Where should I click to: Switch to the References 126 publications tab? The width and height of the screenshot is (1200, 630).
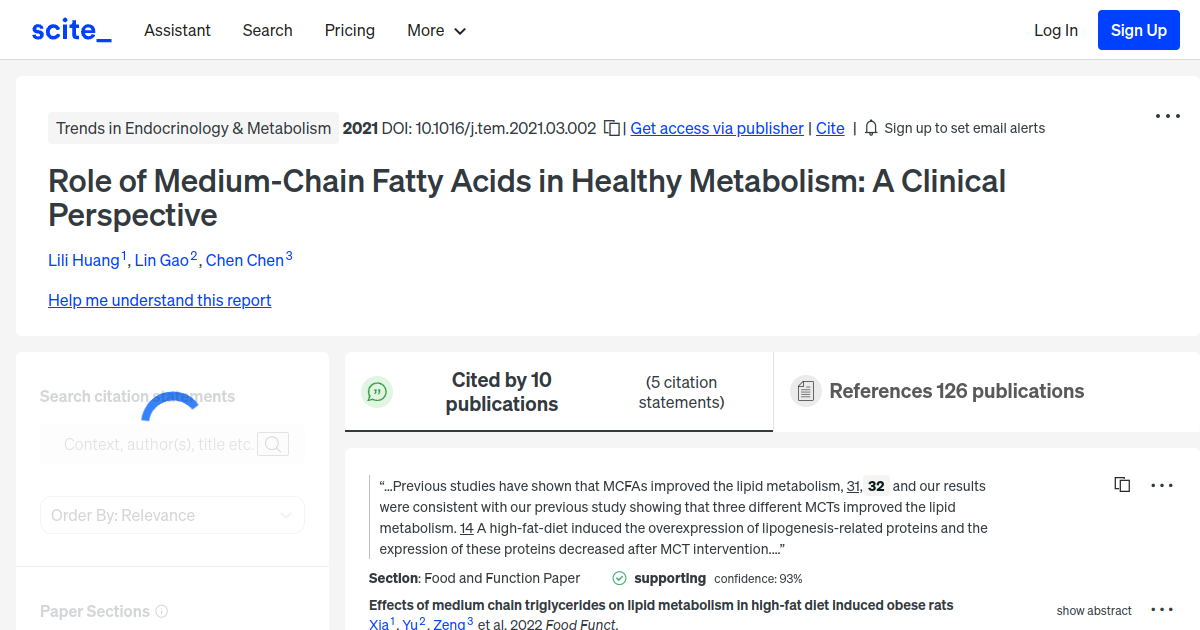956,391
